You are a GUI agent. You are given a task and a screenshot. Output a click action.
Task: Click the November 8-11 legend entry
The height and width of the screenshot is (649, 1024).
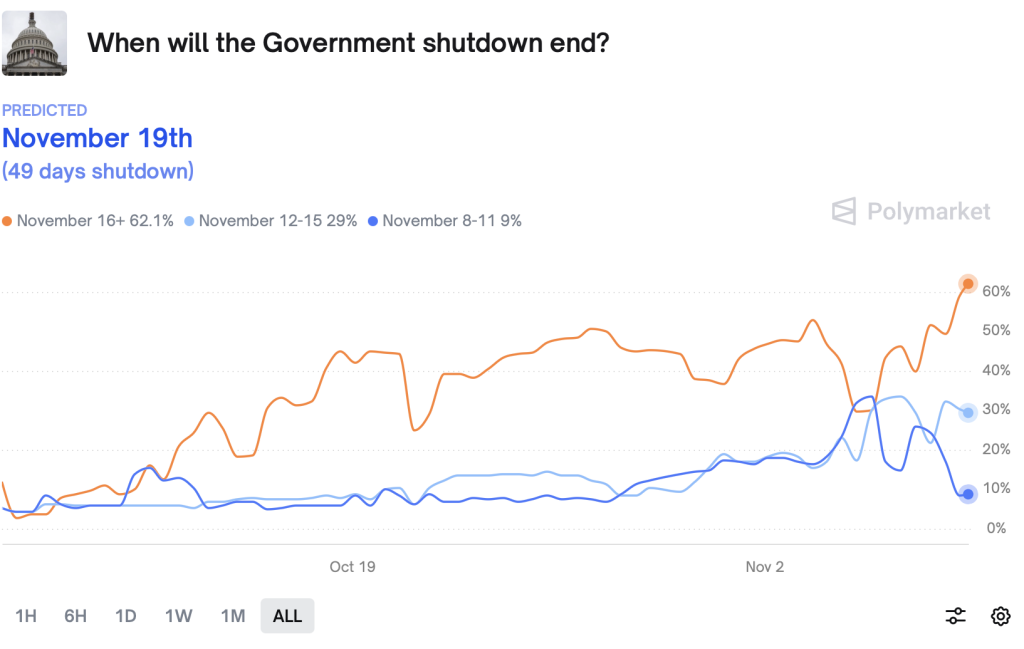click(446, 221)
